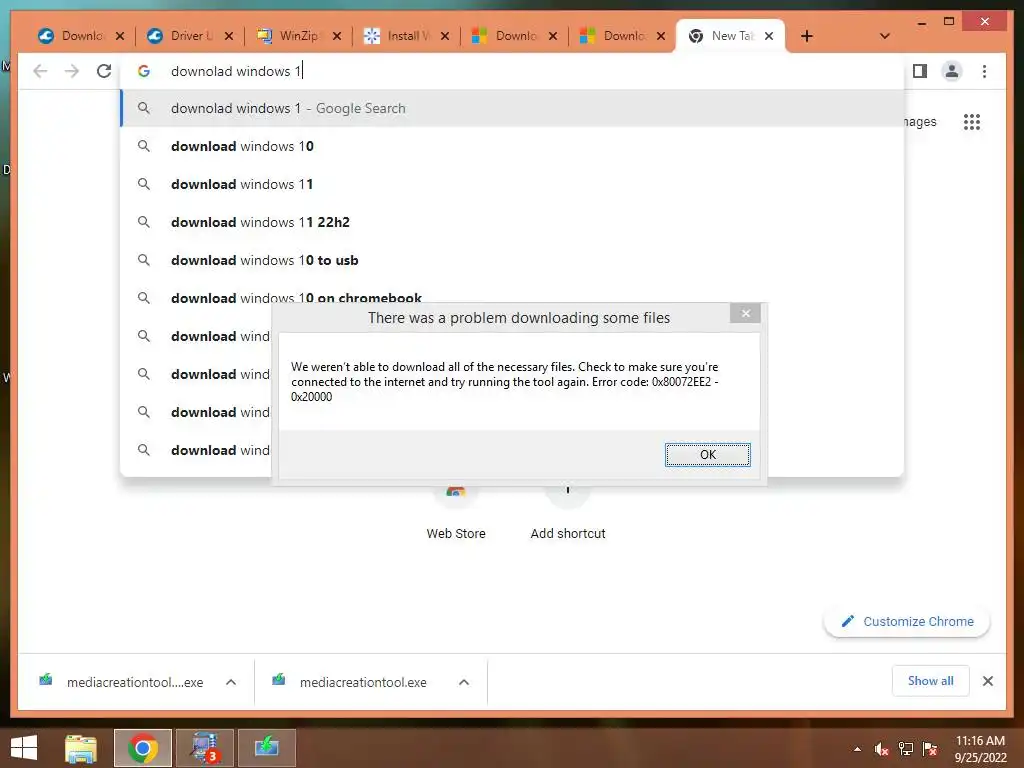This screenshot has width=1024, height=768.
Task: Open the taskbar app with red 3 badge
Action: coord(204,748)
